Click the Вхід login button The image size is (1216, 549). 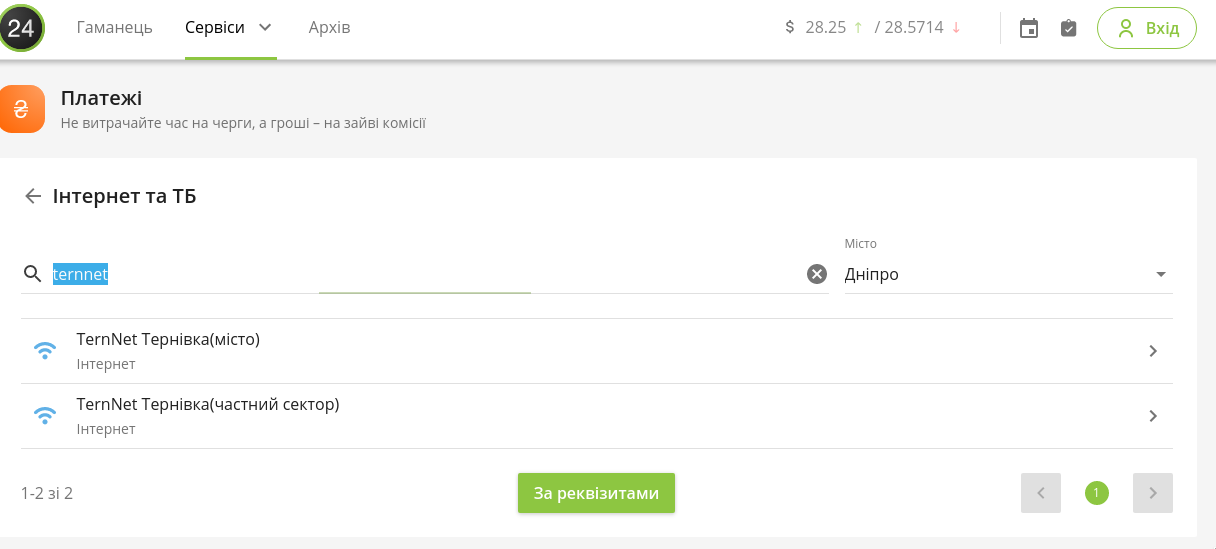1147,28
